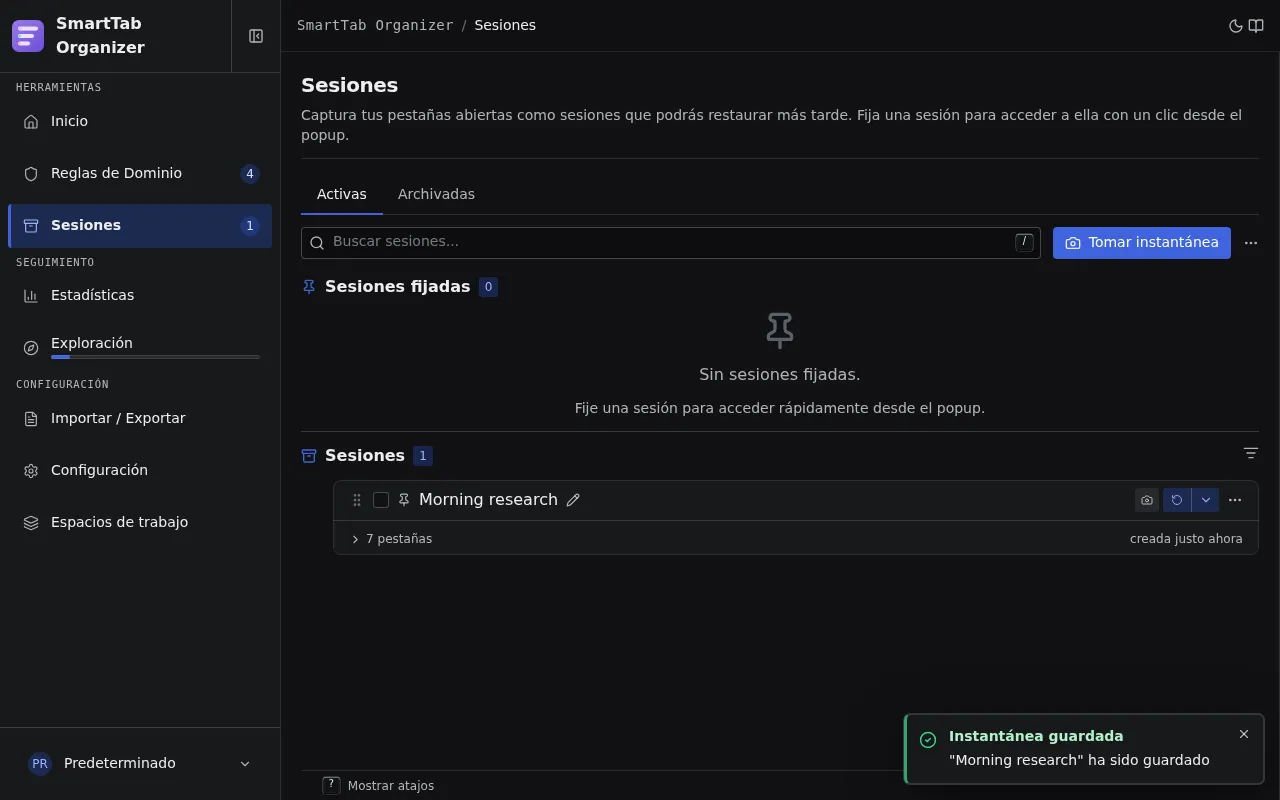1280x800 pixels.
Task: Click the Sesiones fijadas pin icon
Action: click(x=309, y=287)
